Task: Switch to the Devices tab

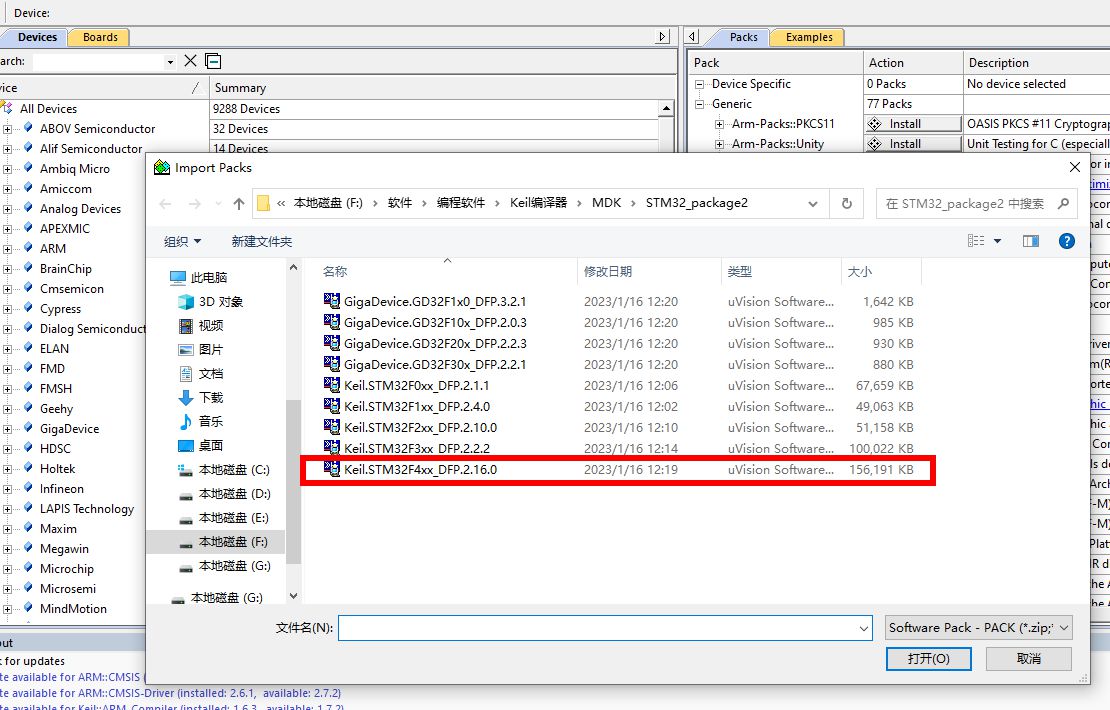Action: click(37, 38)
